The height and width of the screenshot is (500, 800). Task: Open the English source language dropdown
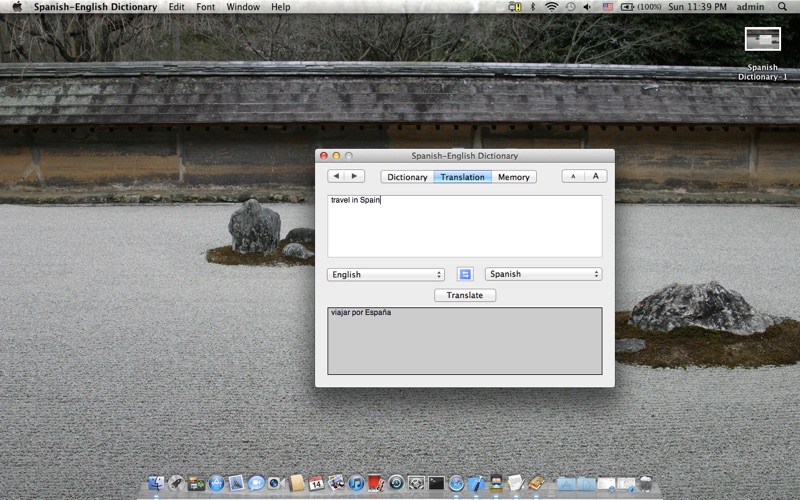click(x=386, y=274)
